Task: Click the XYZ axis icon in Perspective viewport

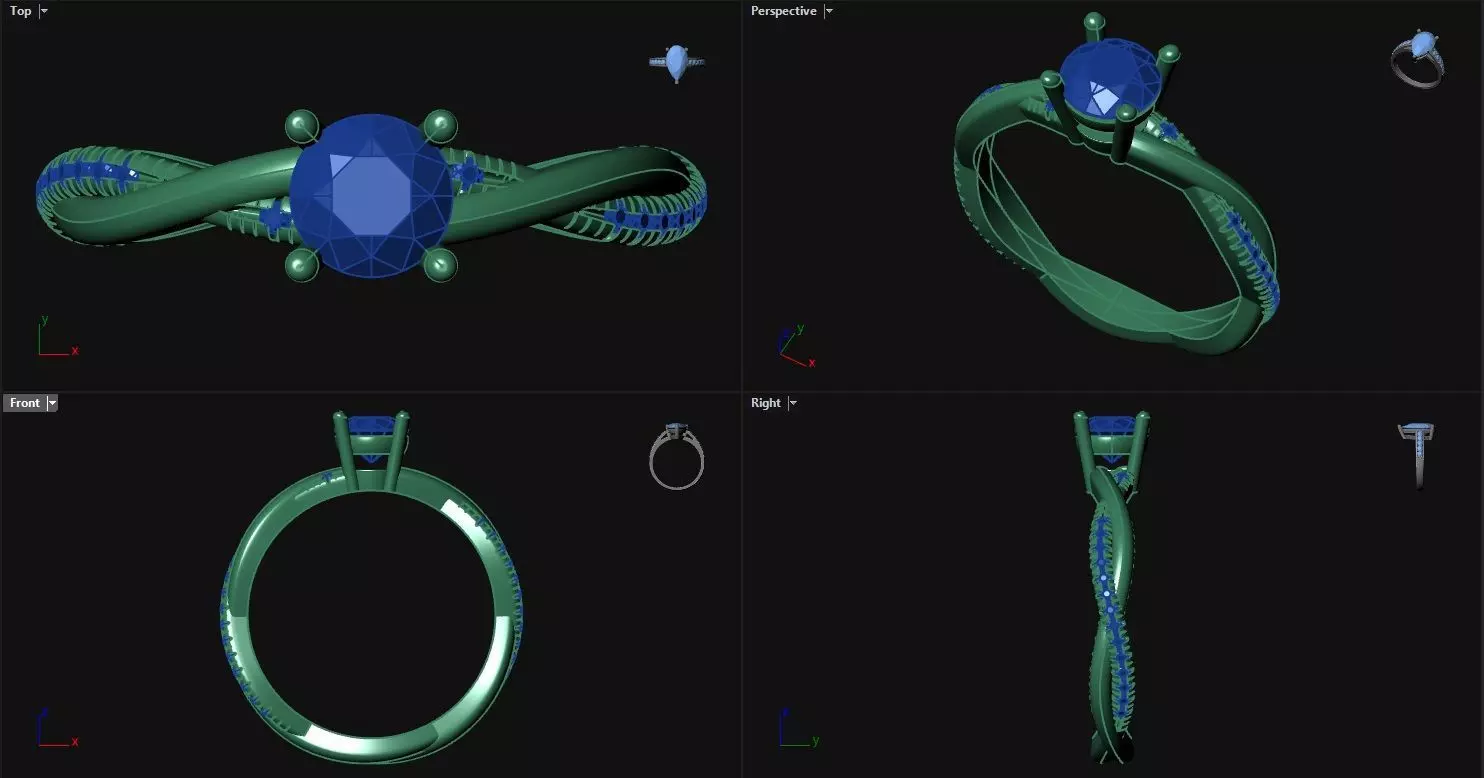Action: pos(796,345)
